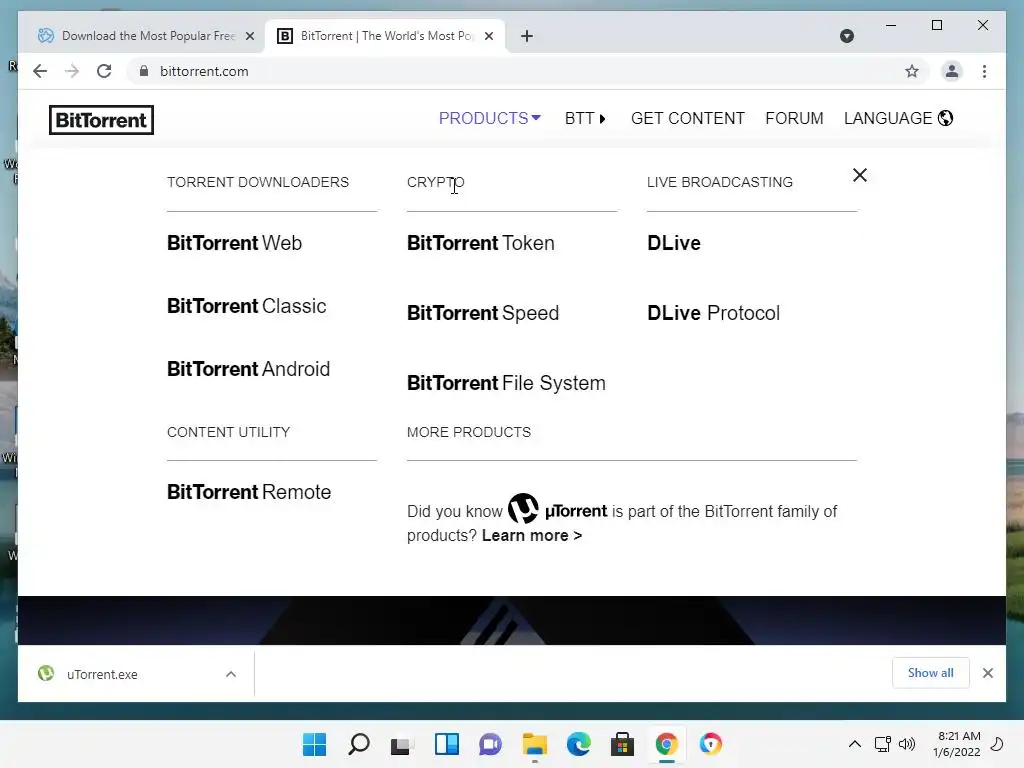Screen dimensions: 1024x768
Task: Click Google Chrome taskbar icon
Action: click(x=666, y=744)
